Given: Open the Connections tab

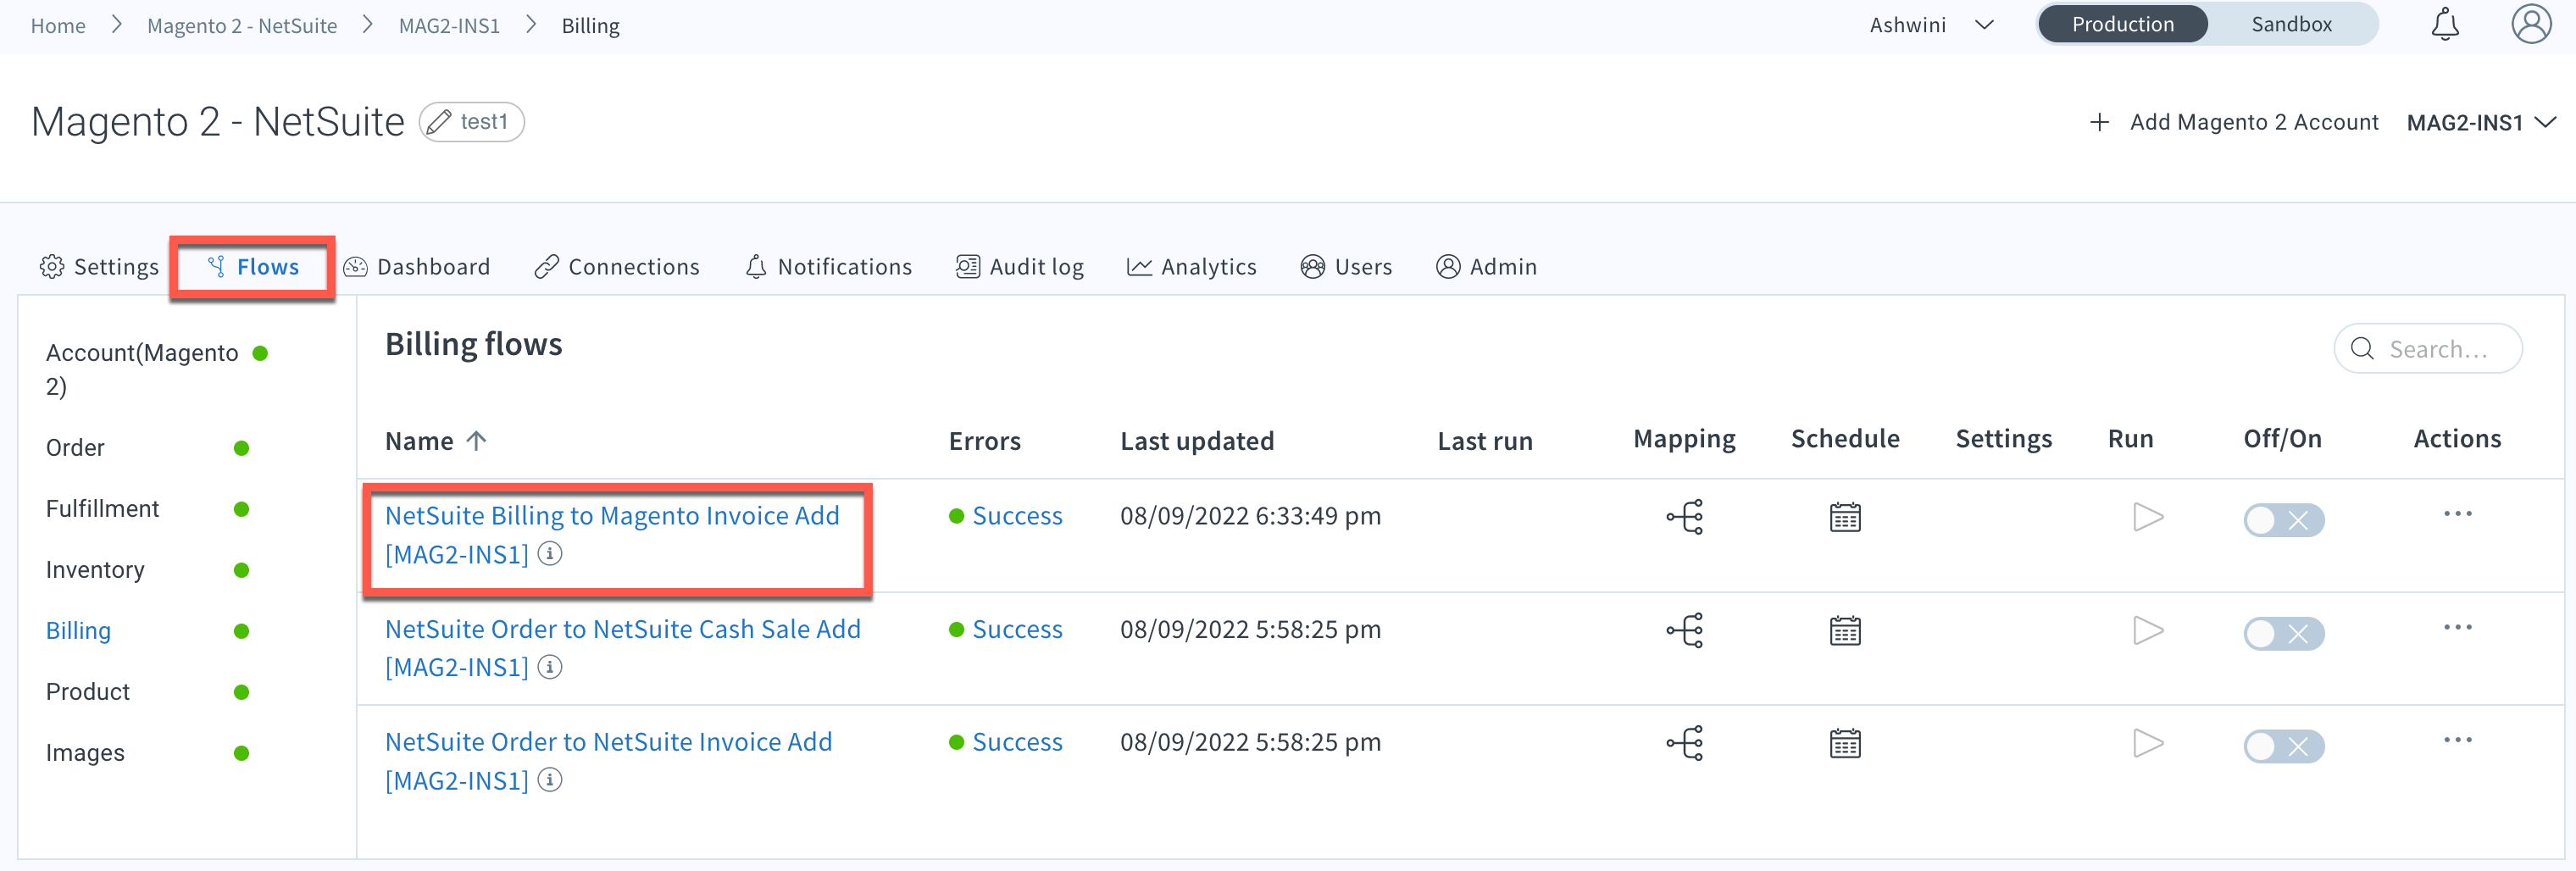Looking at the screenshot, I should [617, 267].
